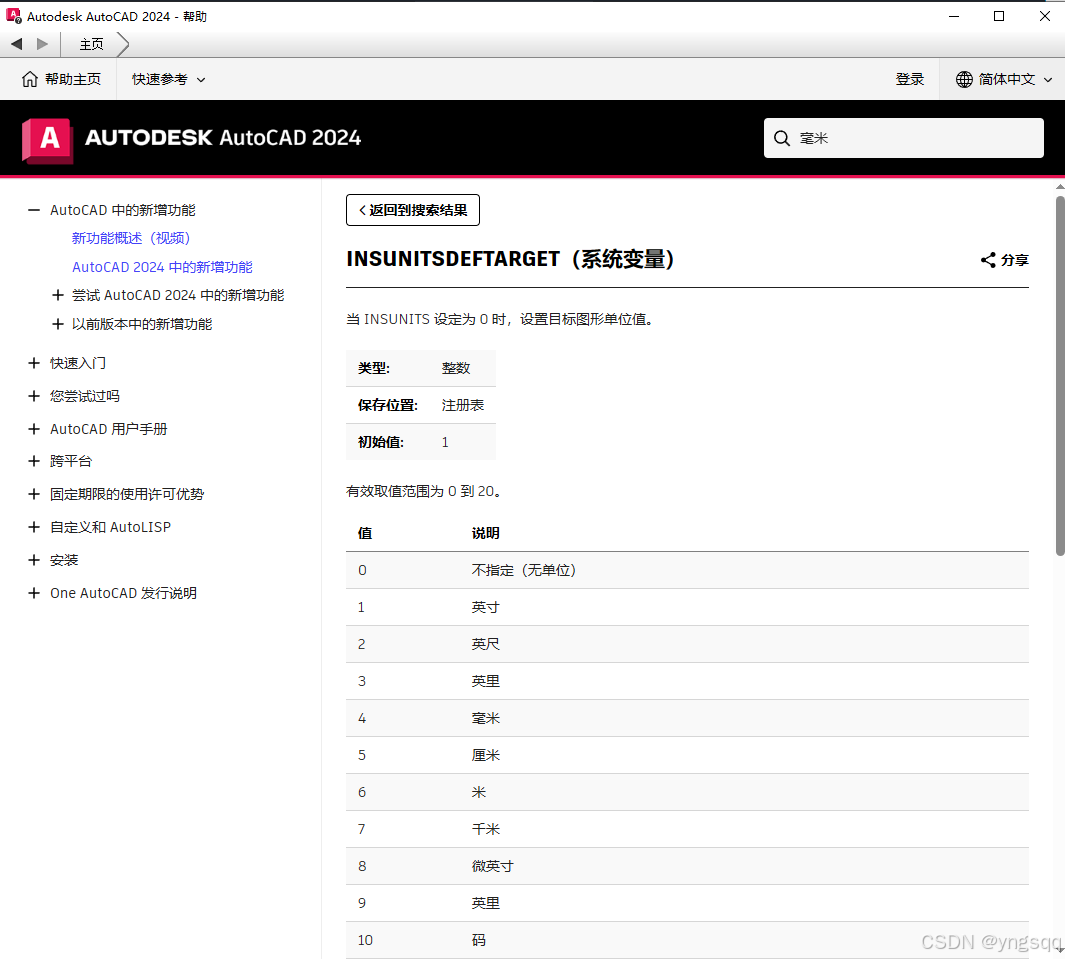The width and height of the screenshot is (1065, 959).
Task: Click the Autodesk A logo
Action: [48, 141]
